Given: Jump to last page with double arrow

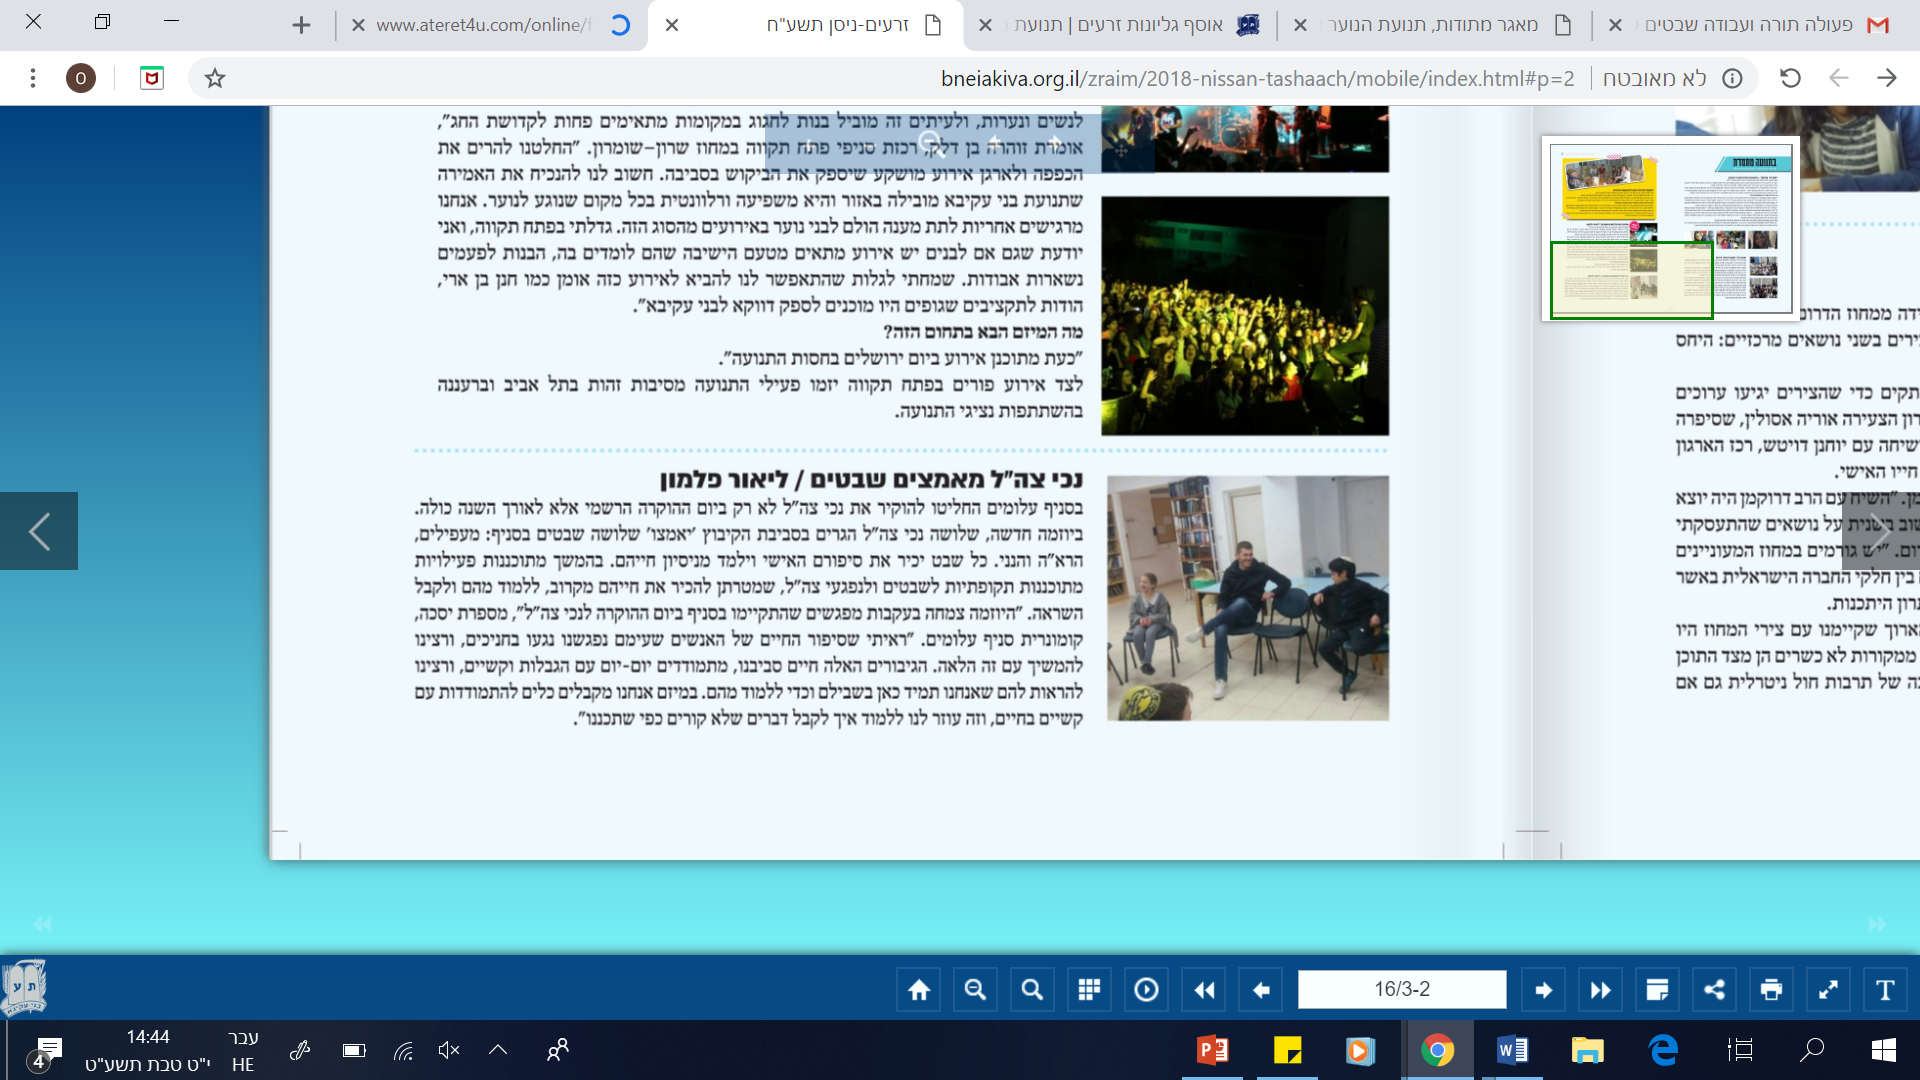Looking at the screenshot, I should (1600, 990).
